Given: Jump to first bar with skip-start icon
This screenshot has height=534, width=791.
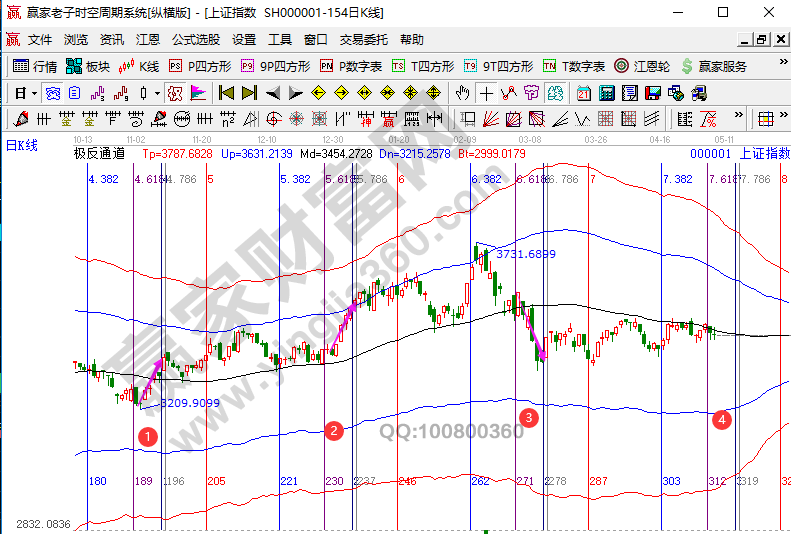Looking at the screenshot, I should click(226, 93).
